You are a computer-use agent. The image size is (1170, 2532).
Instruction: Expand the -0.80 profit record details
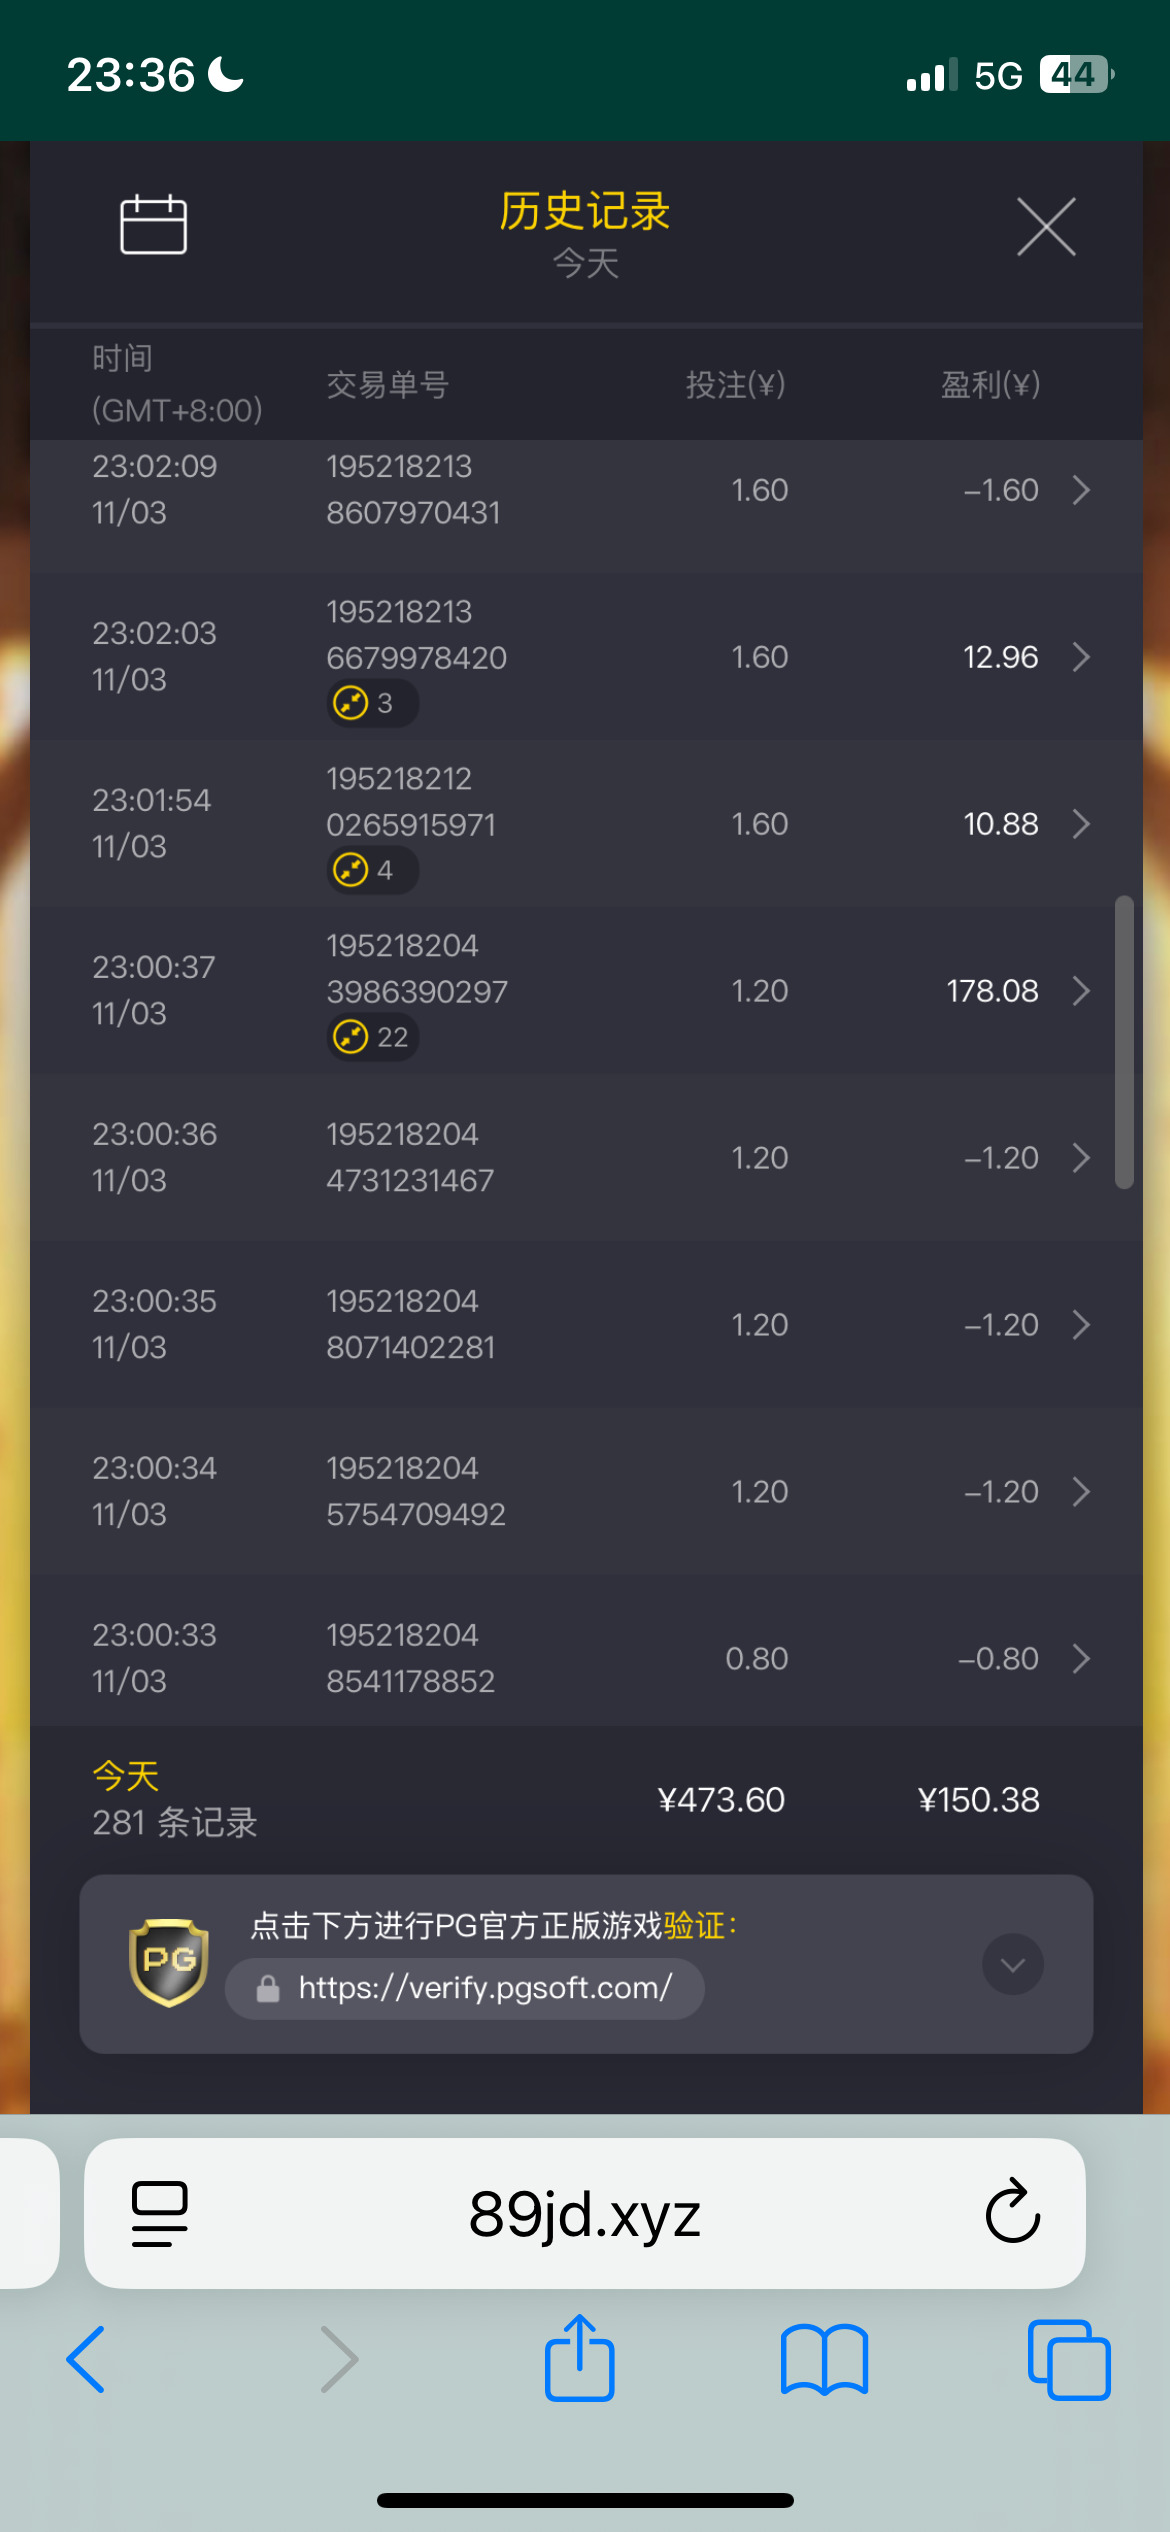pos(1081,1659)
